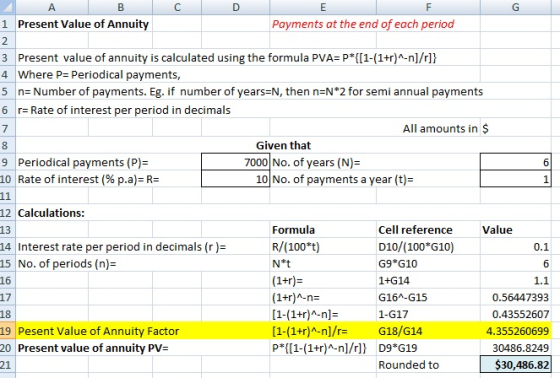
Task: Select the rate input cell containing 10
Action: [235, 179]
